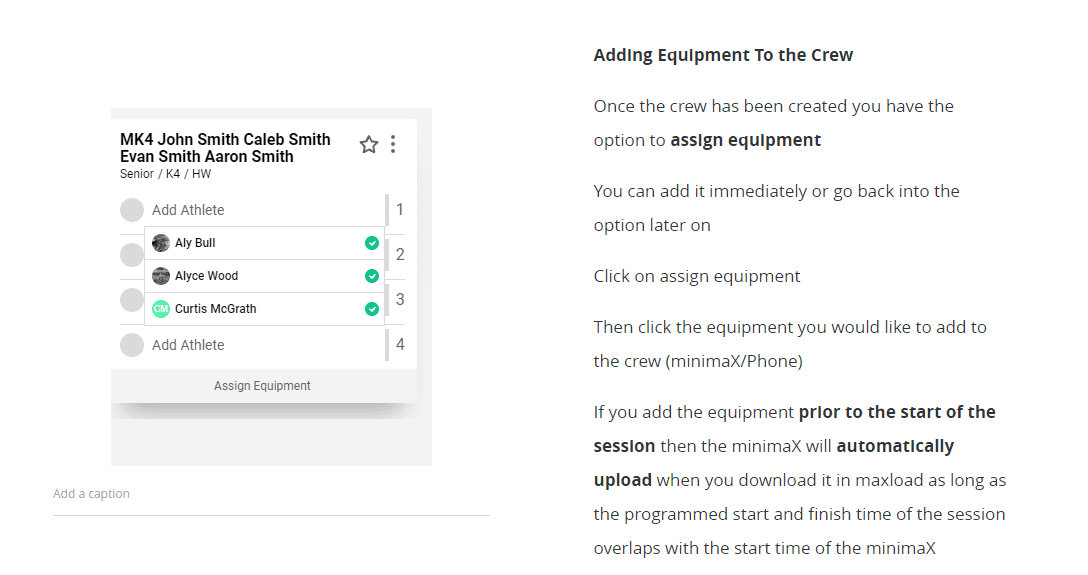Click the grey avatar circle in seat 4
Viewport: 1088px width, 575px height.
[132, 345]
